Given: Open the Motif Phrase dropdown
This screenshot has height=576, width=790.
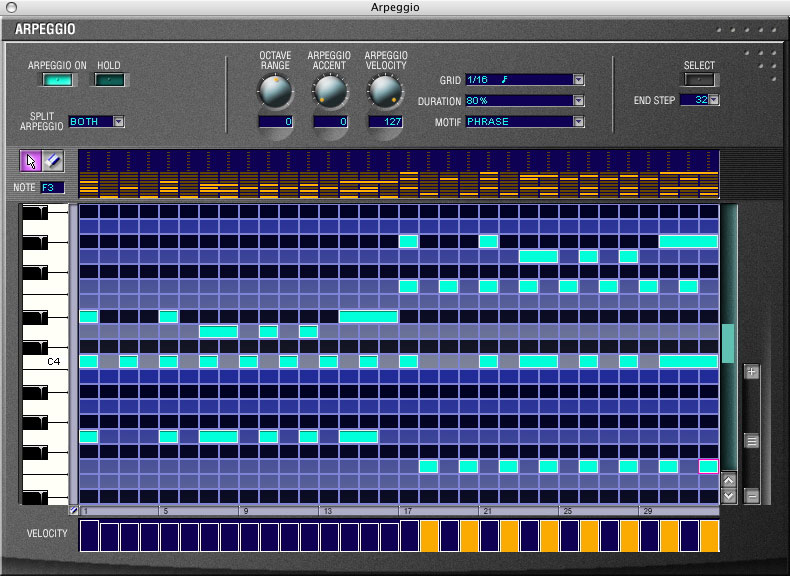Looking at the screenshot, I should coord(578,122).
